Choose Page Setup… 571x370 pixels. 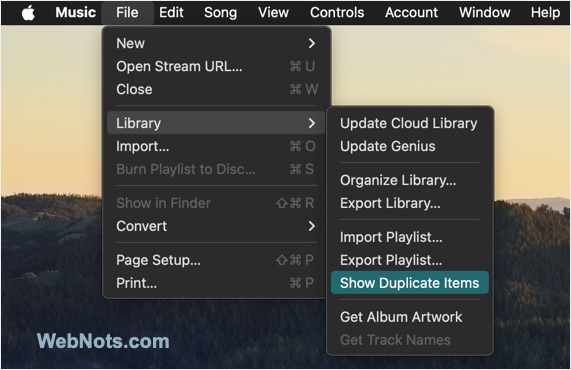point(216,260)
